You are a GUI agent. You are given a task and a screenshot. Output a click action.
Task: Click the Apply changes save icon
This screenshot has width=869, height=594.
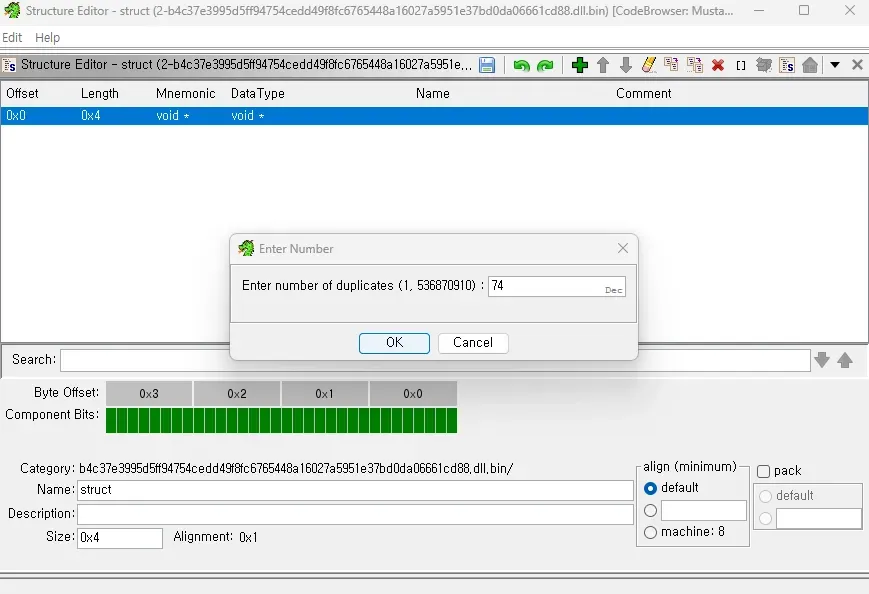(x=487, y=65)
